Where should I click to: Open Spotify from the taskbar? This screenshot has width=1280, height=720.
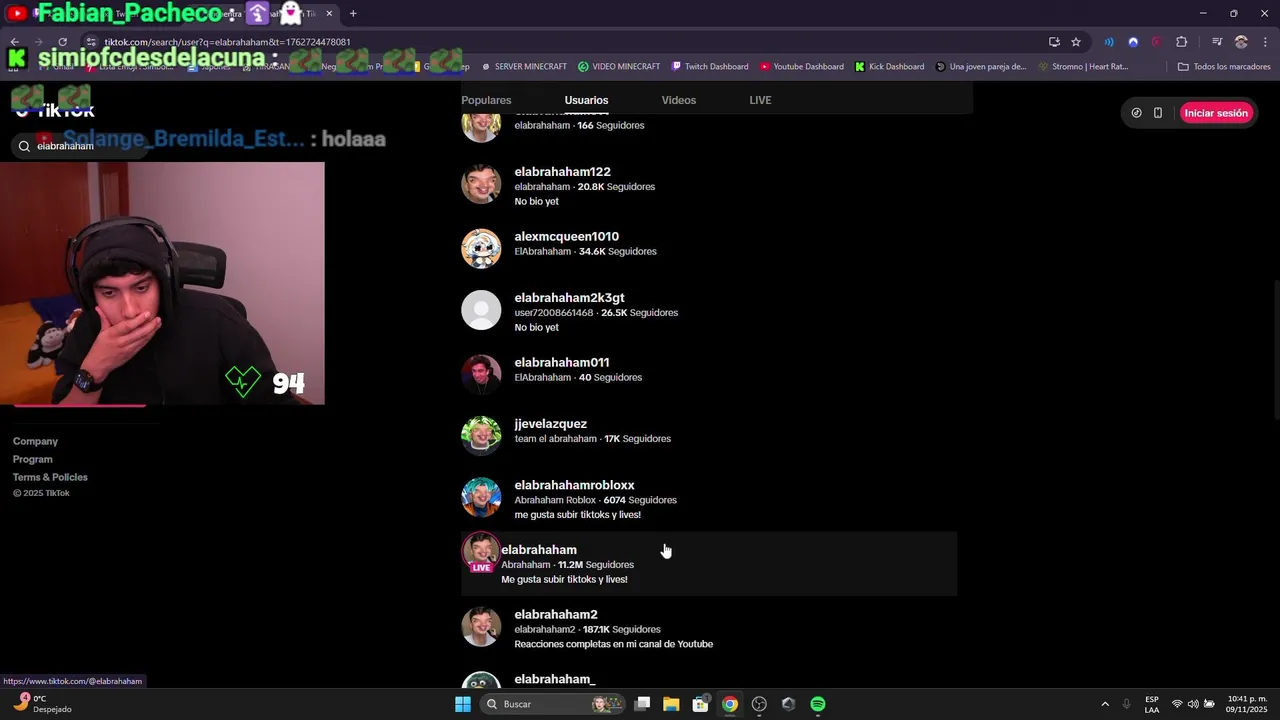(x=818, y=704)
